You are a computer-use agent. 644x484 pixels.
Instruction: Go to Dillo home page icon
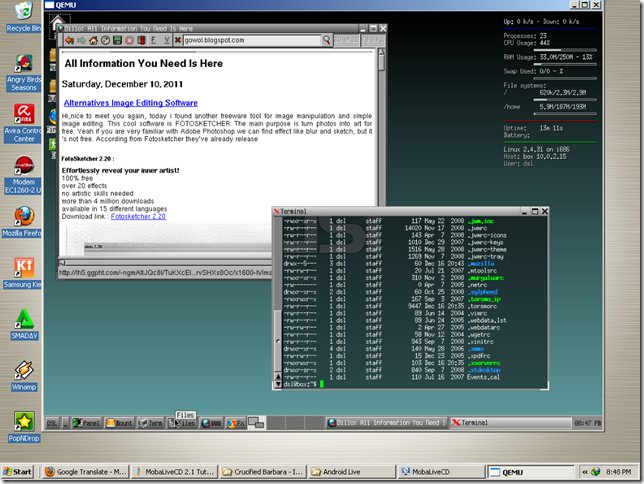93,40
